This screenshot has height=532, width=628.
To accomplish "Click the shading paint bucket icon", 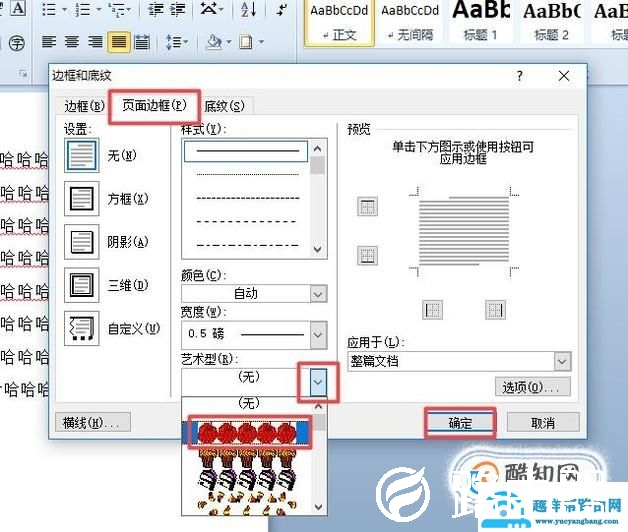I will tap(214, 41).
